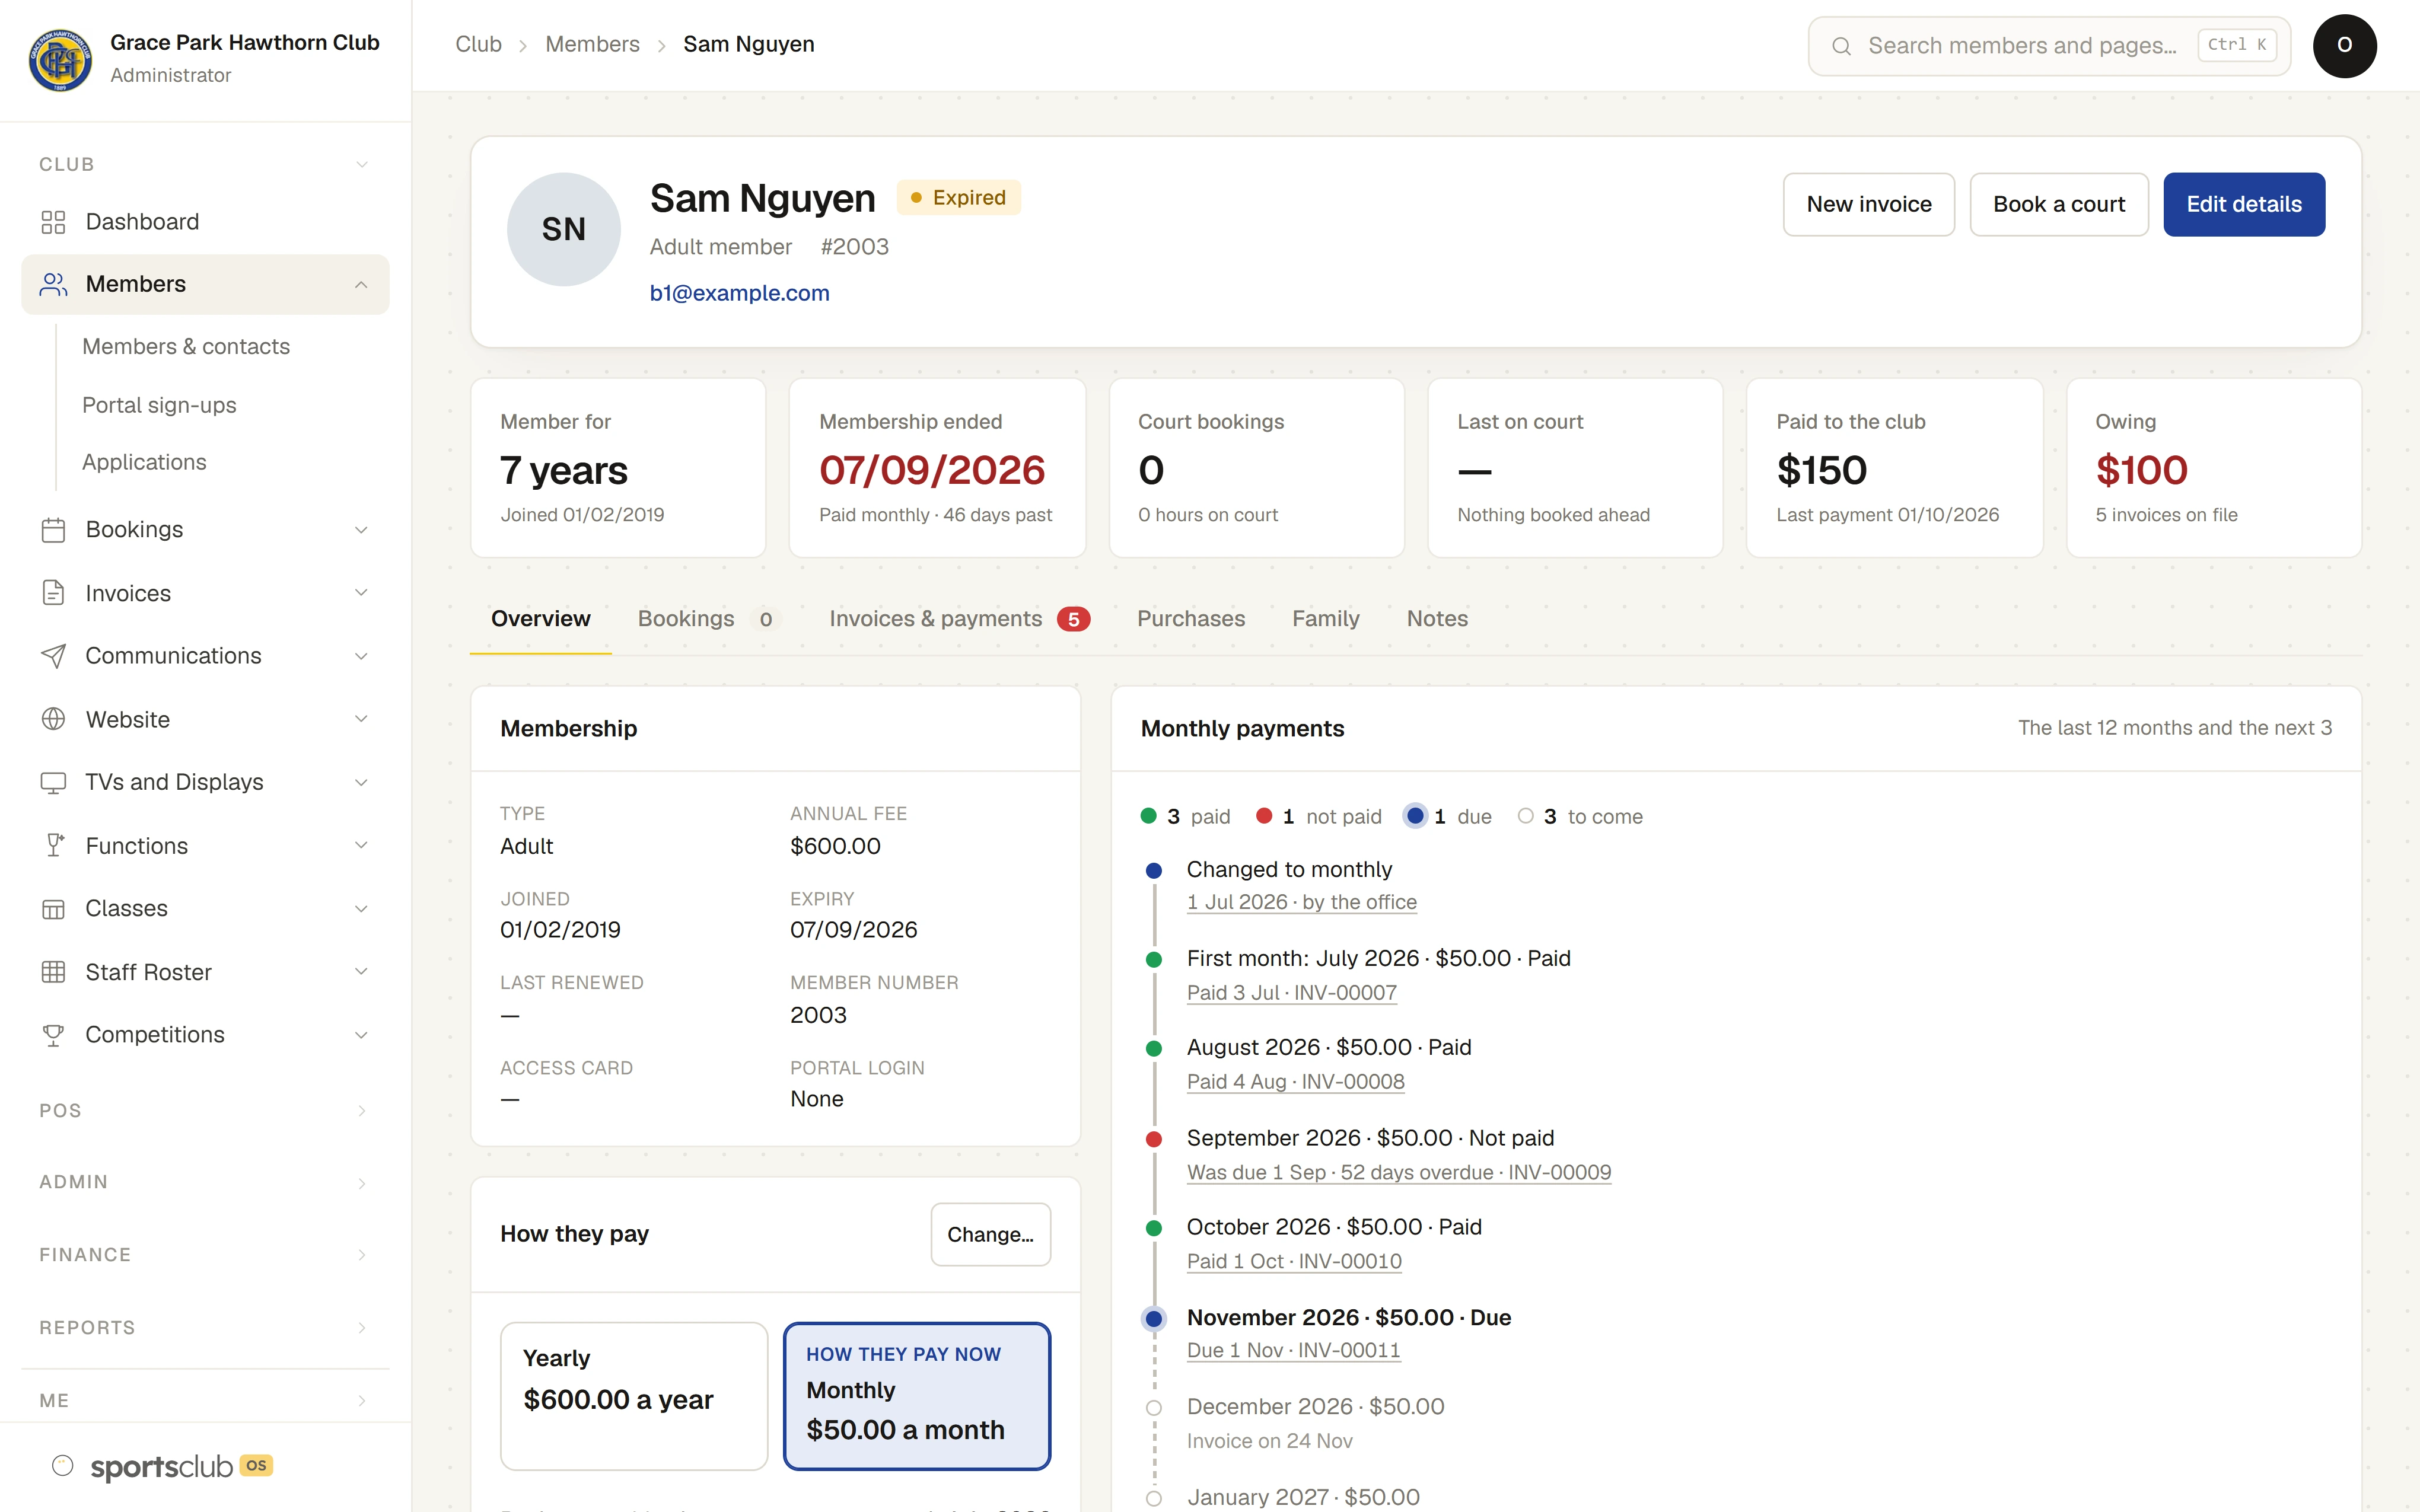Image resolution: width=2420 pixels, height=1512 pixels.
Task: Expand the REPORTS section
Action: 205,1328
